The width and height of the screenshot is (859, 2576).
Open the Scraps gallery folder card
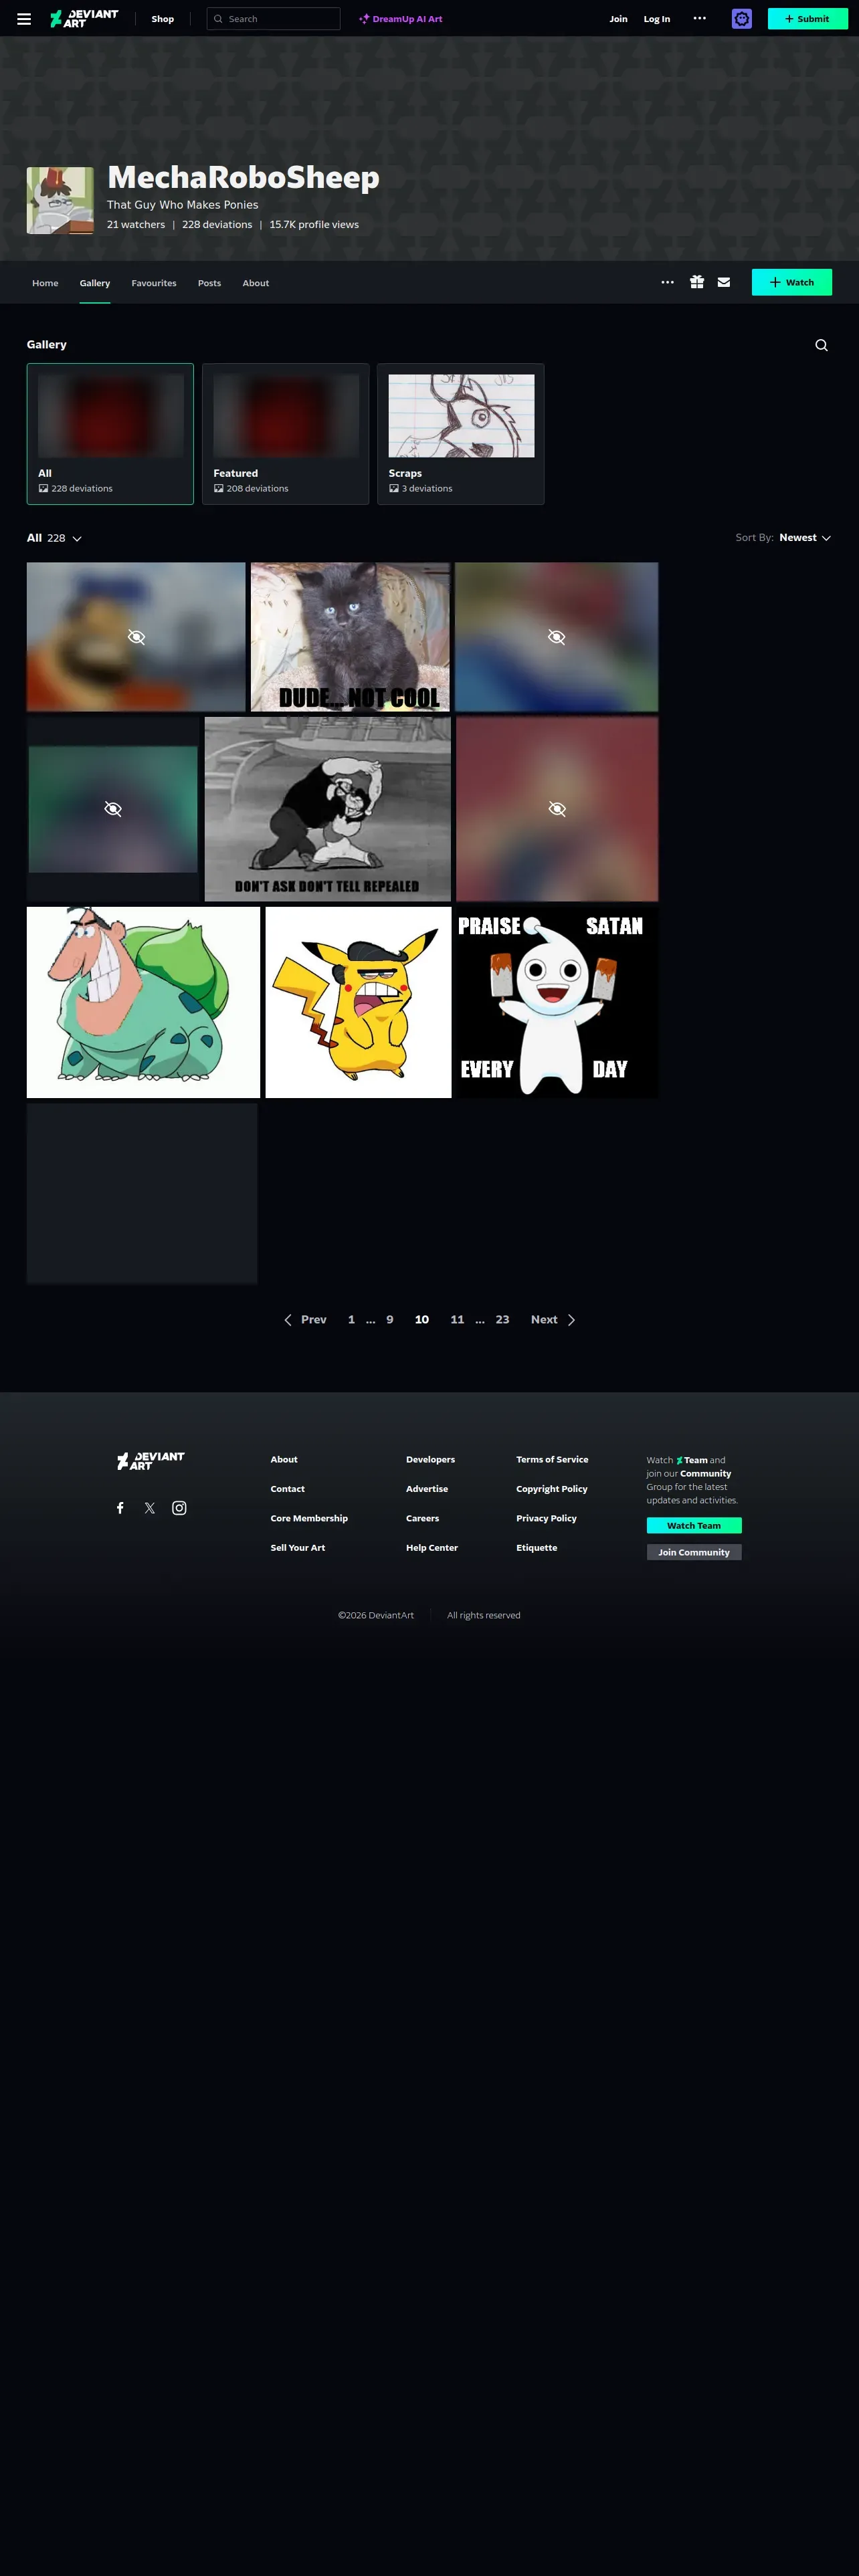(x=461, y=434)
